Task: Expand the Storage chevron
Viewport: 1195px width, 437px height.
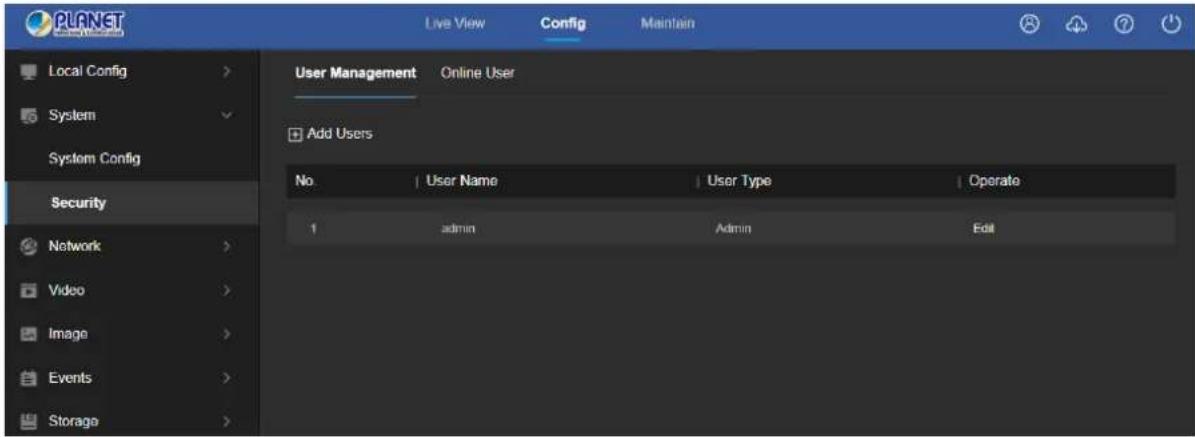Action: 226,421
